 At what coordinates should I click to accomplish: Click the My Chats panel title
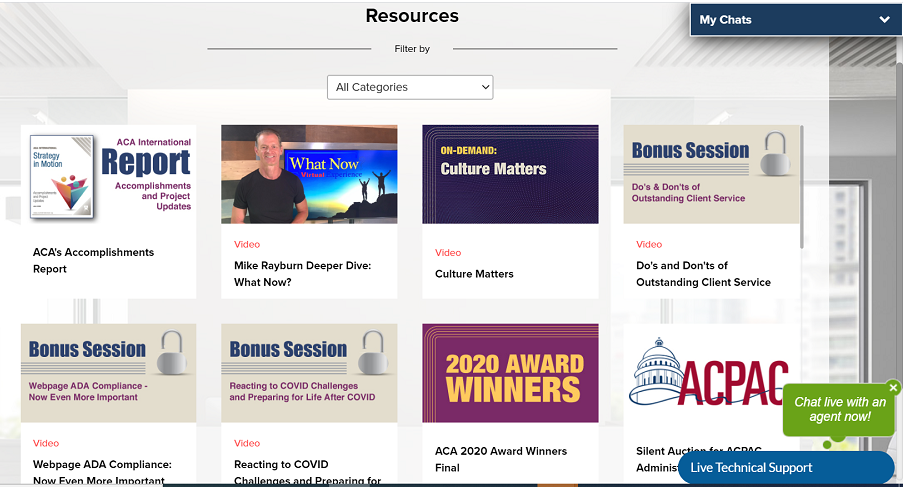click(x=725, y=20)
